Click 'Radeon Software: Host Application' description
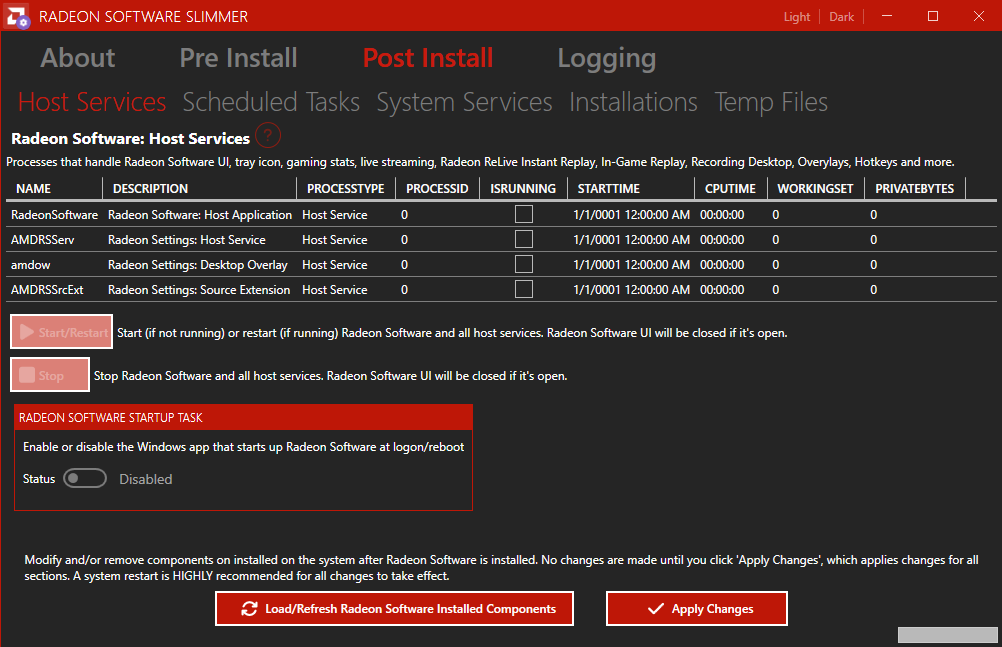Viewport: 1002px width, 647px height. tap(200, 215)
